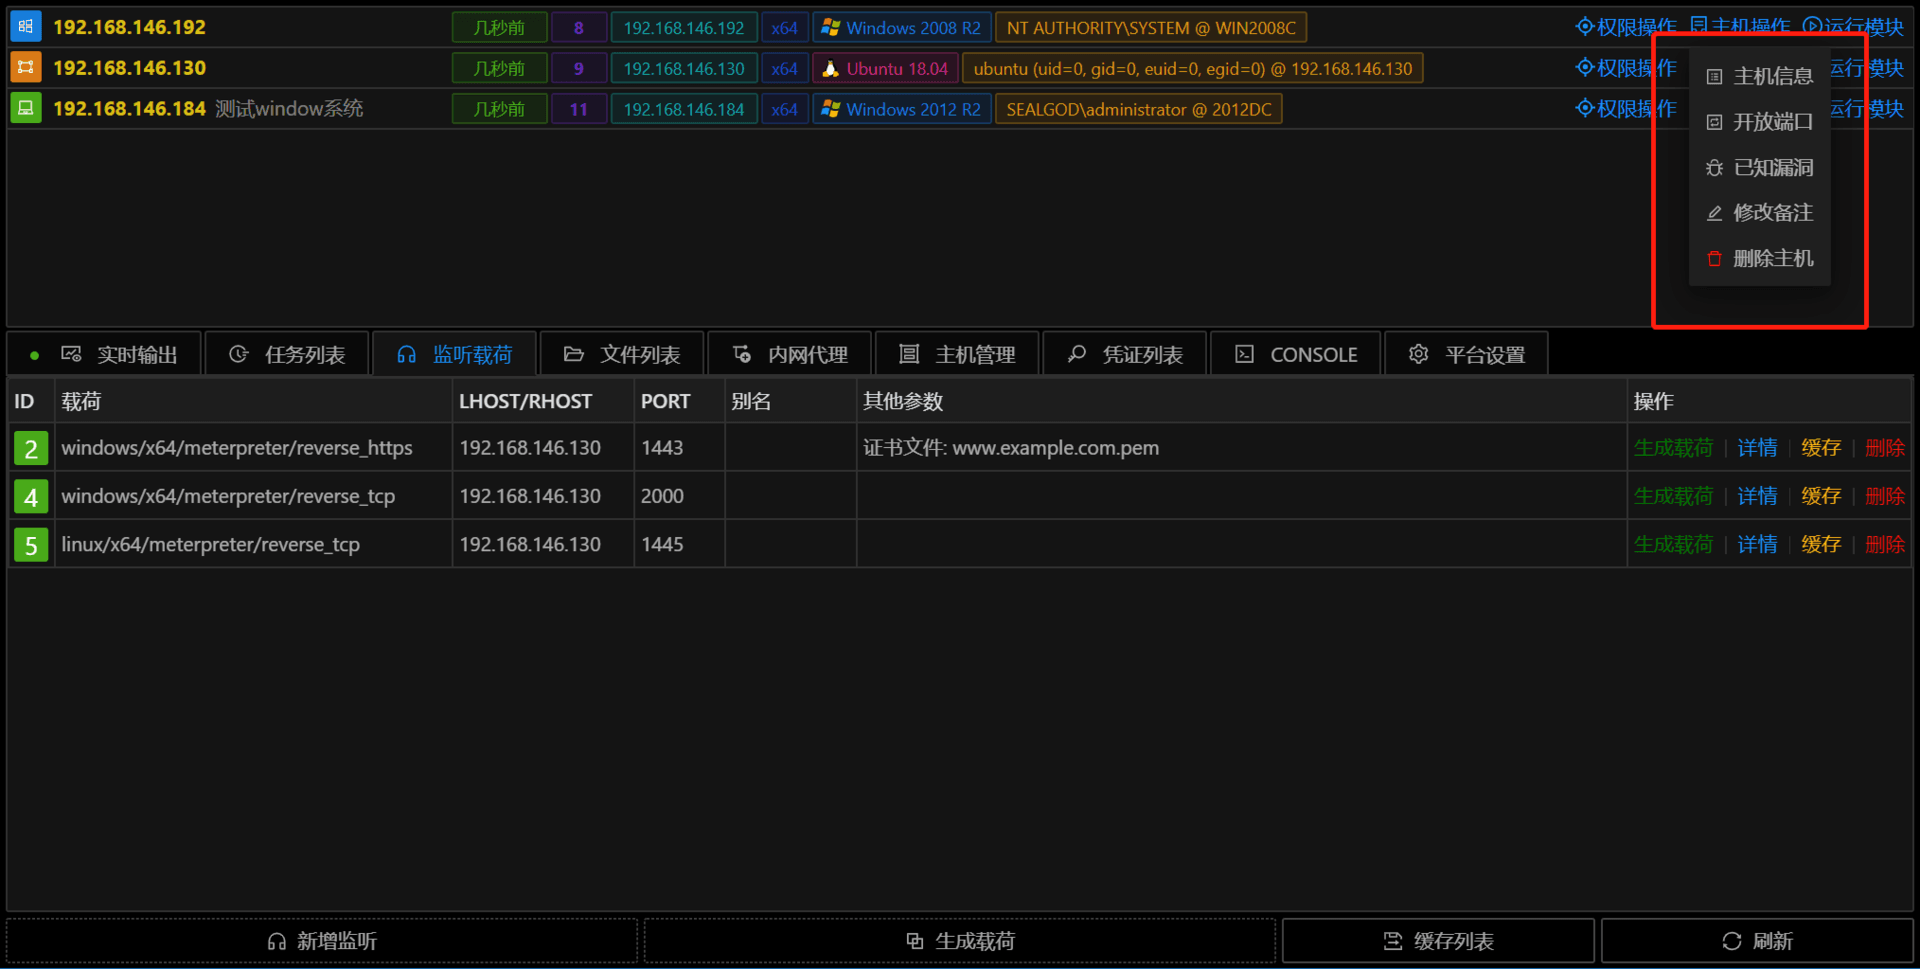Open the 文件列表 tab
The width and height of the screenshot is (1920, 969).
click(x=622, y=354)
